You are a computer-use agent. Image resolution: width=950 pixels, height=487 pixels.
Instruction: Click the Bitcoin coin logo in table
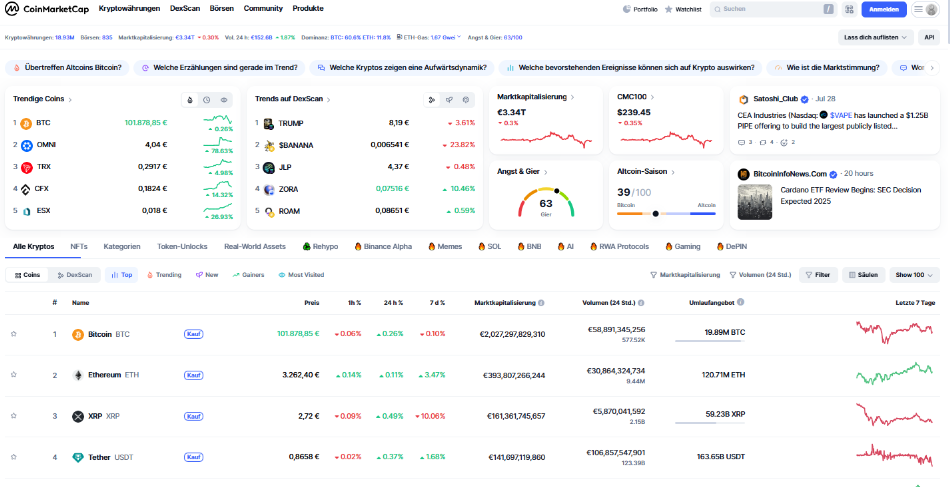pos(78,334)
